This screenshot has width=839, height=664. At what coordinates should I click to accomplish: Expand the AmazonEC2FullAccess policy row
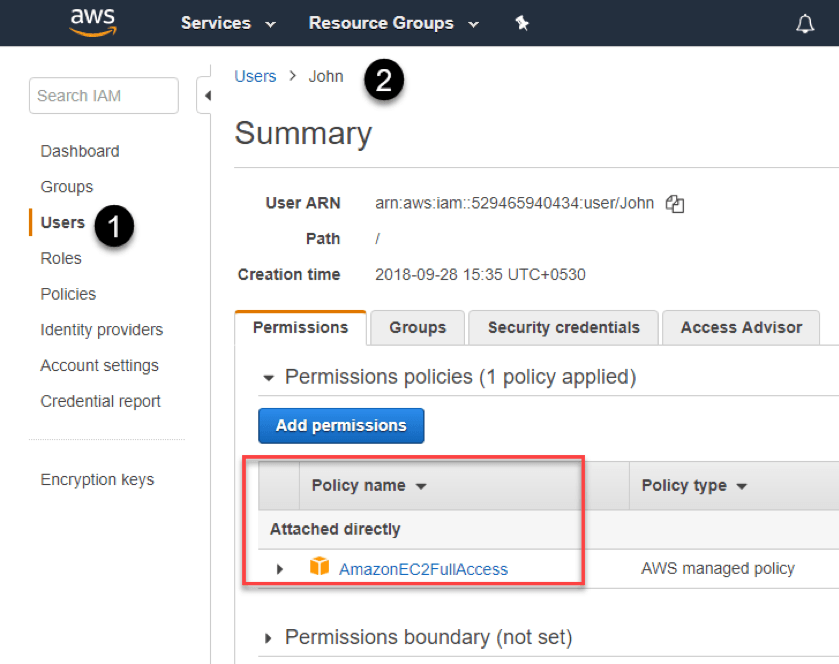pos(280,569)
